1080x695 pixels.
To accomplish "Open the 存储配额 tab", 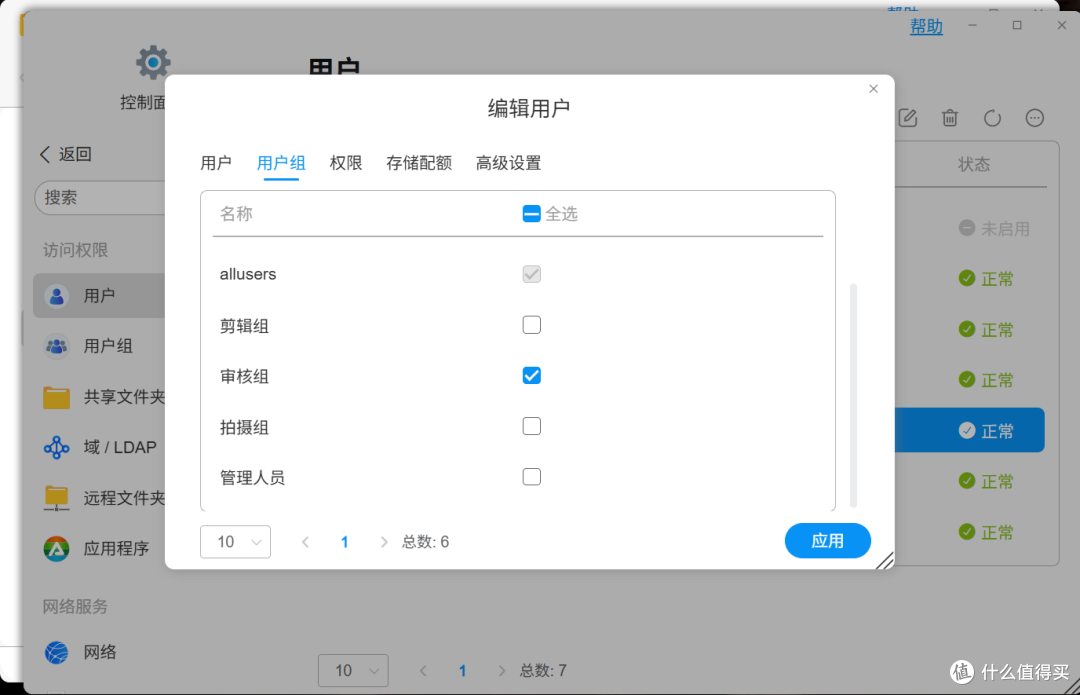I will (x=419, y=163).
